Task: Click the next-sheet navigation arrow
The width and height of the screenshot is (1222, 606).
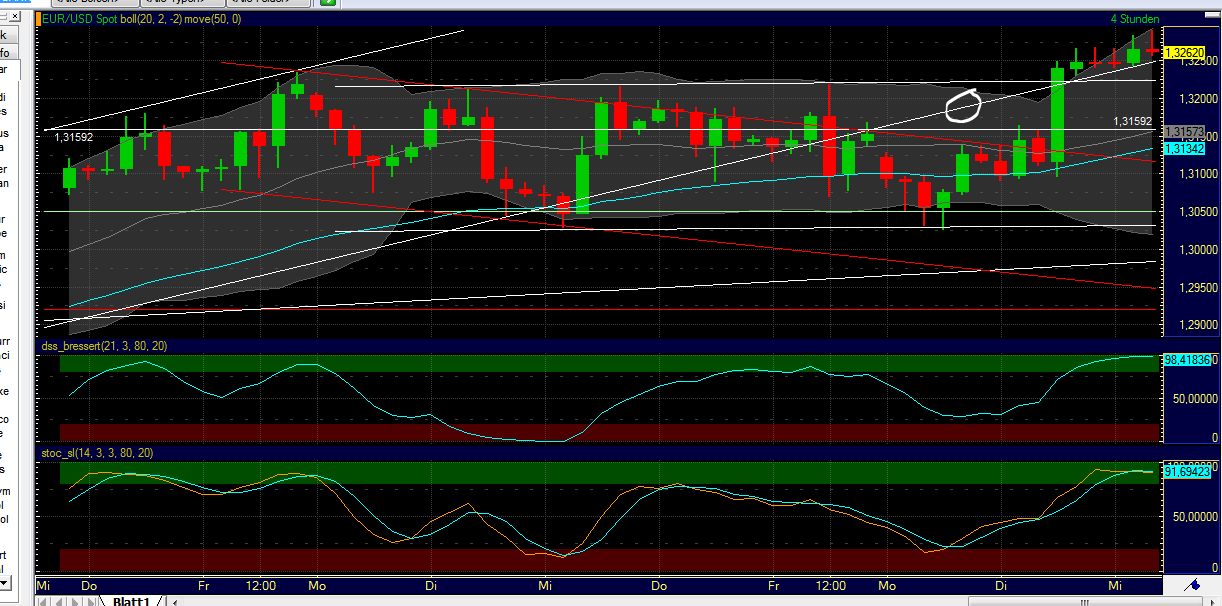Action: coord(74,600)
